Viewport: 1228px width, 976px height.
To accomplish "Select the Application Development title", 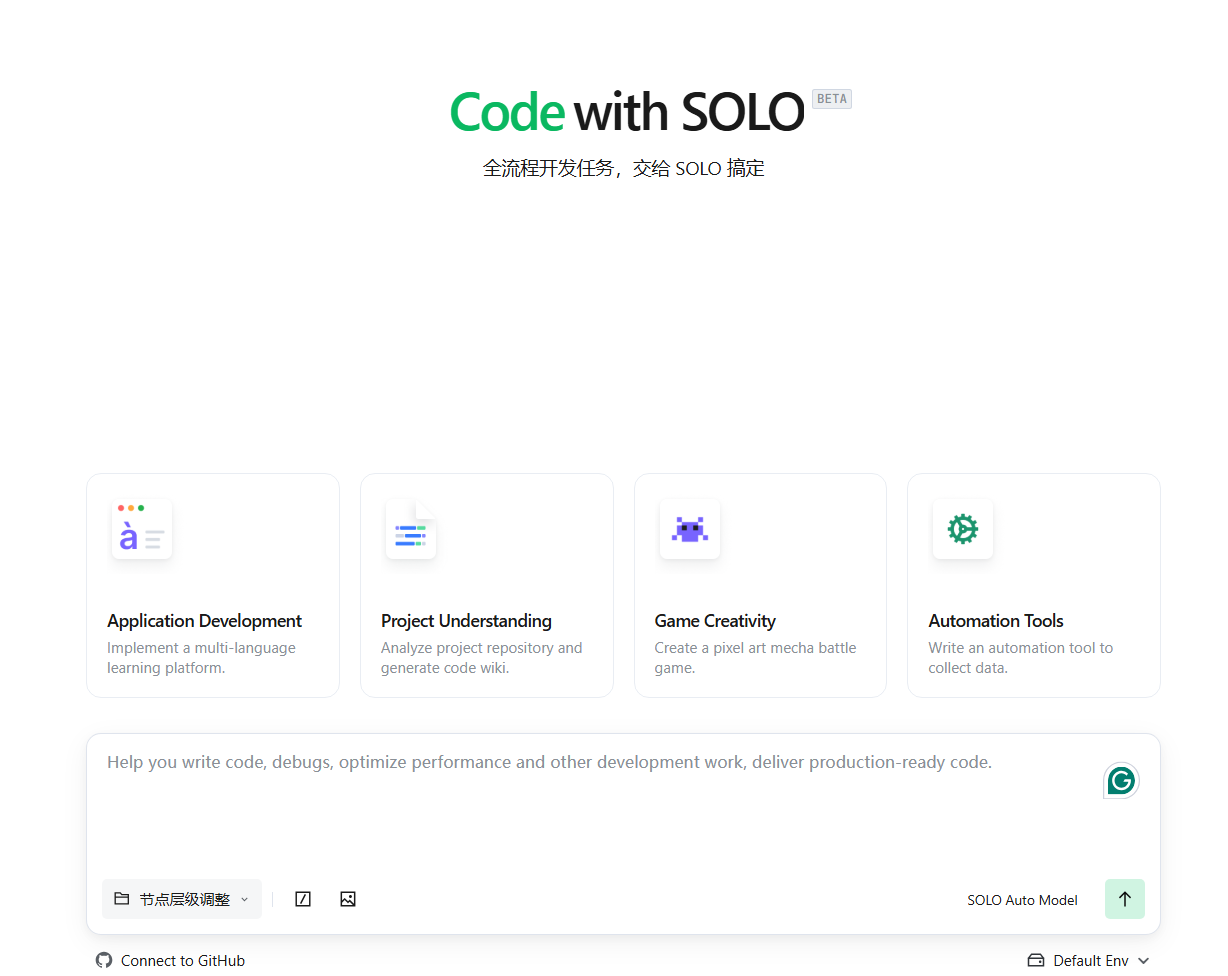I will (204, 621).
